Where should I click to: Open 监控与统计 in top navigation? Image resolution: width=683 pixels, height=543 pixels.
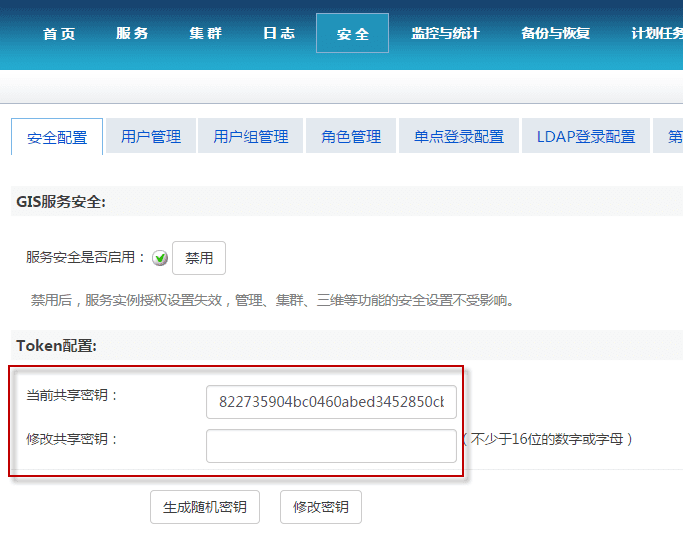tap(445, 33)
